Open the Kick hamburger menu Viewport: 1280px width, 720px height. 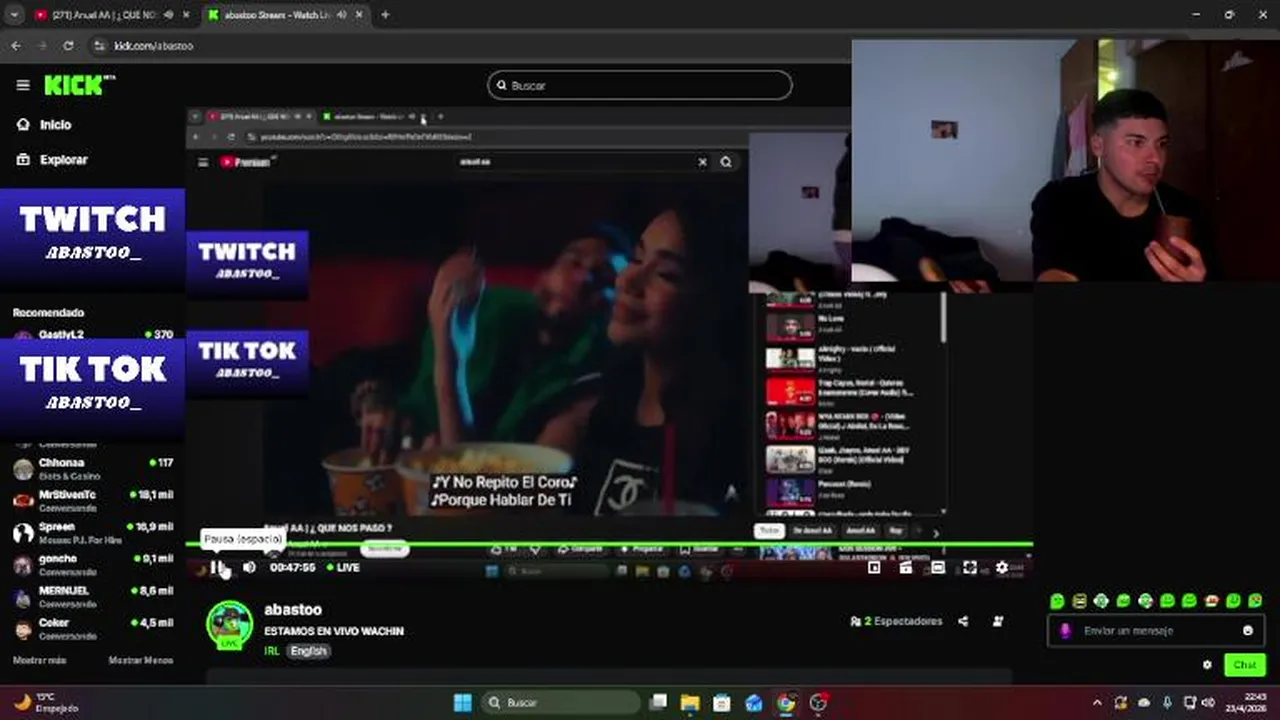coord(23,85)
